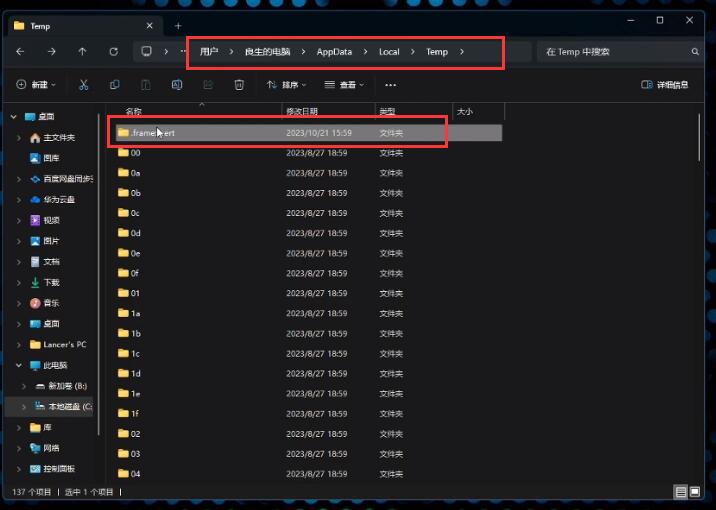Click the Cut (scissors) toolbar icon

84,85
